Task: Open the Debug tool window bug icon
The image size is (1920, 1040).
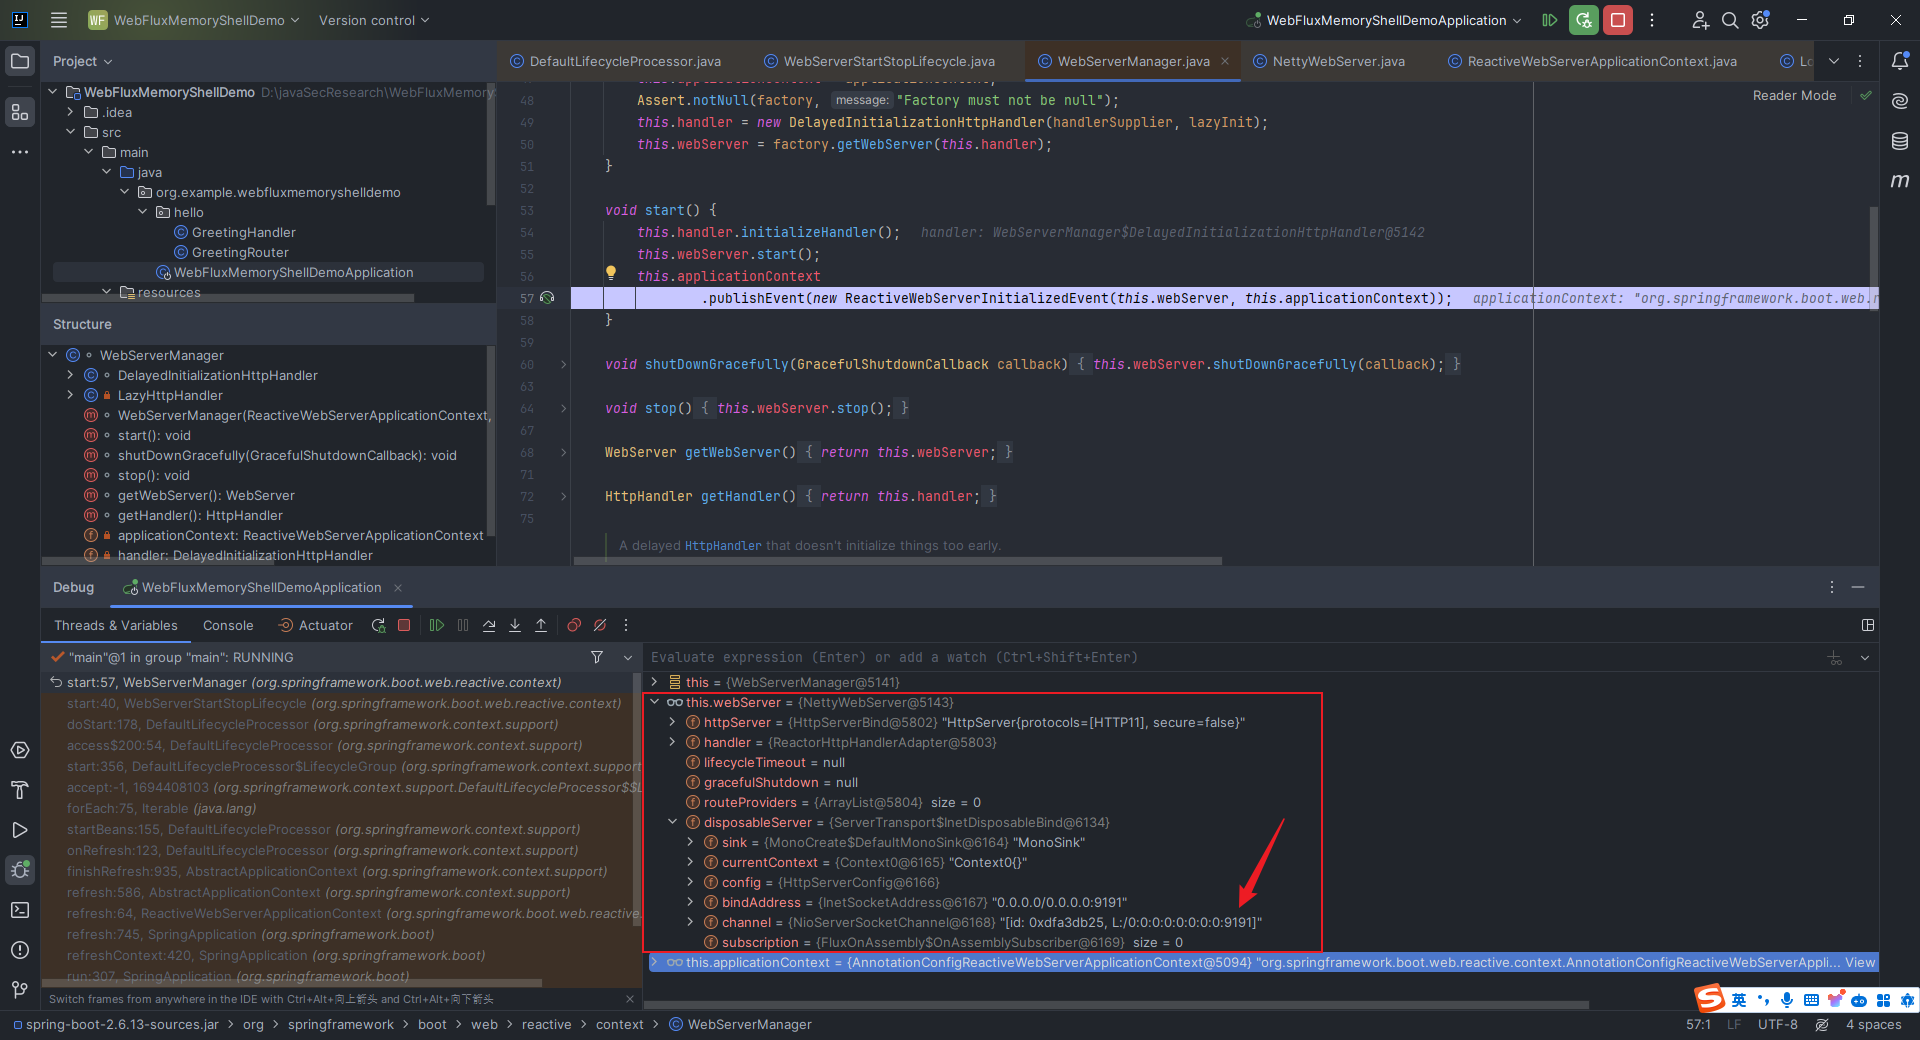Action: point(20,870)
